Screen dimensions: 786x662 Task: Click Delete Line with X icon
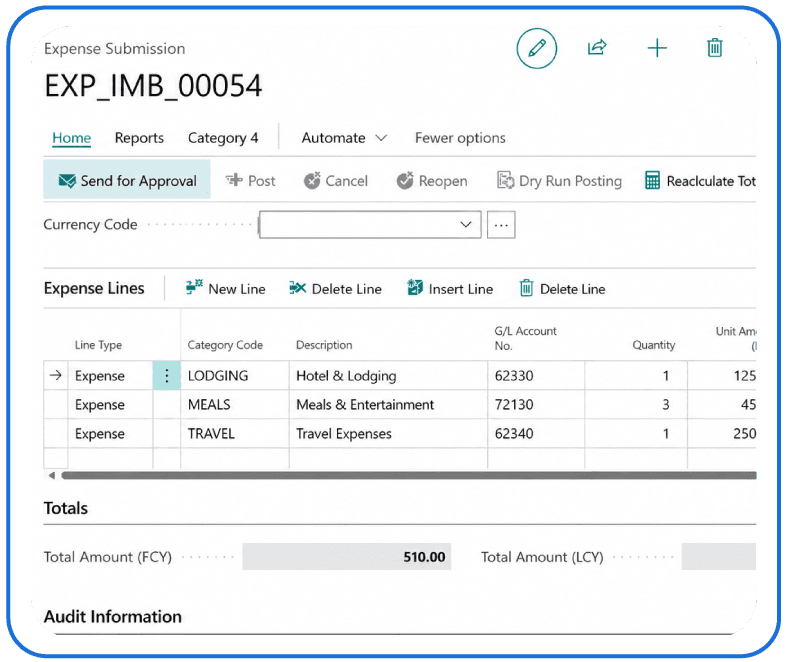pyautogui.click(x=335, y=289)
